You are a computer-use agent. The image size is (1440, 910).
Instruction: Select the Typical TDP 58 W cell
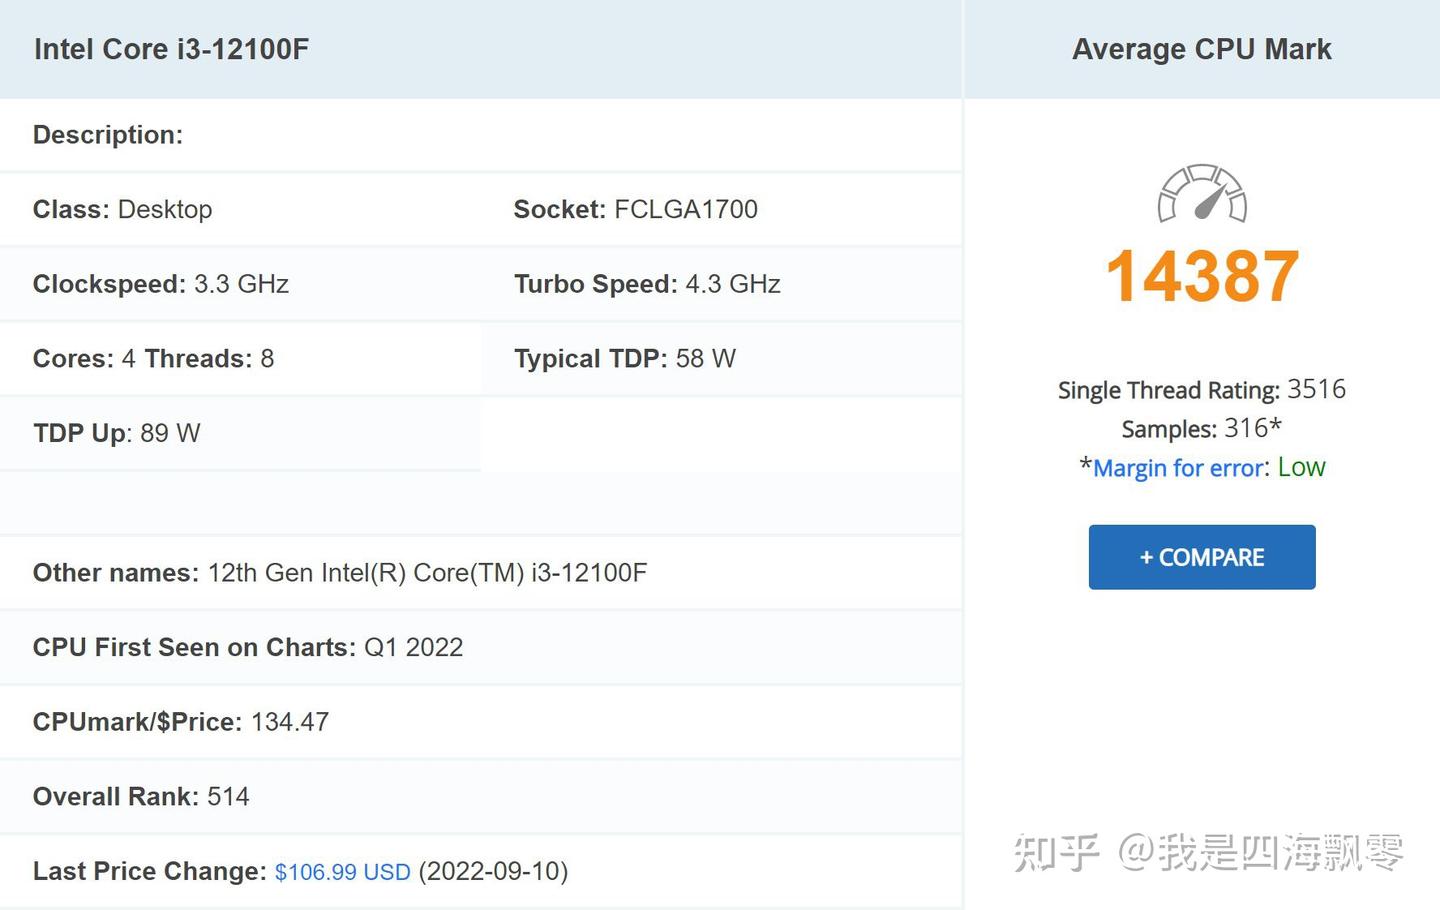624,358
